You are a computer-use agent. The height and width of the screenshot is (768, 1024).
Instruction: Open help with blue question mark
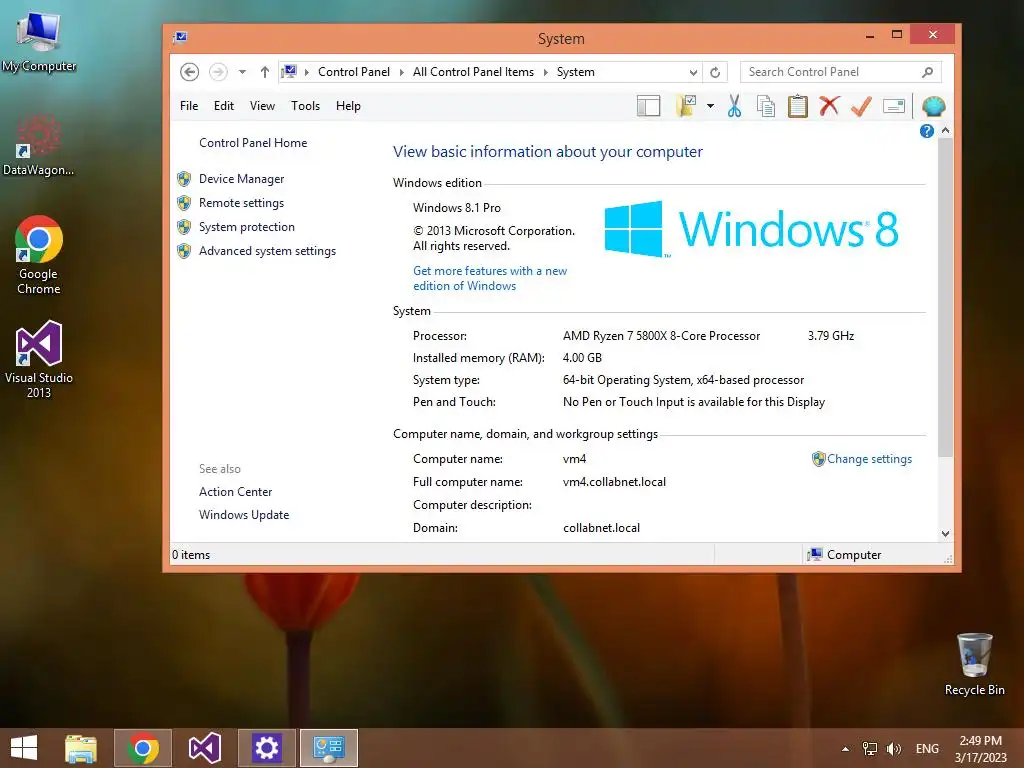click(926, 131)
